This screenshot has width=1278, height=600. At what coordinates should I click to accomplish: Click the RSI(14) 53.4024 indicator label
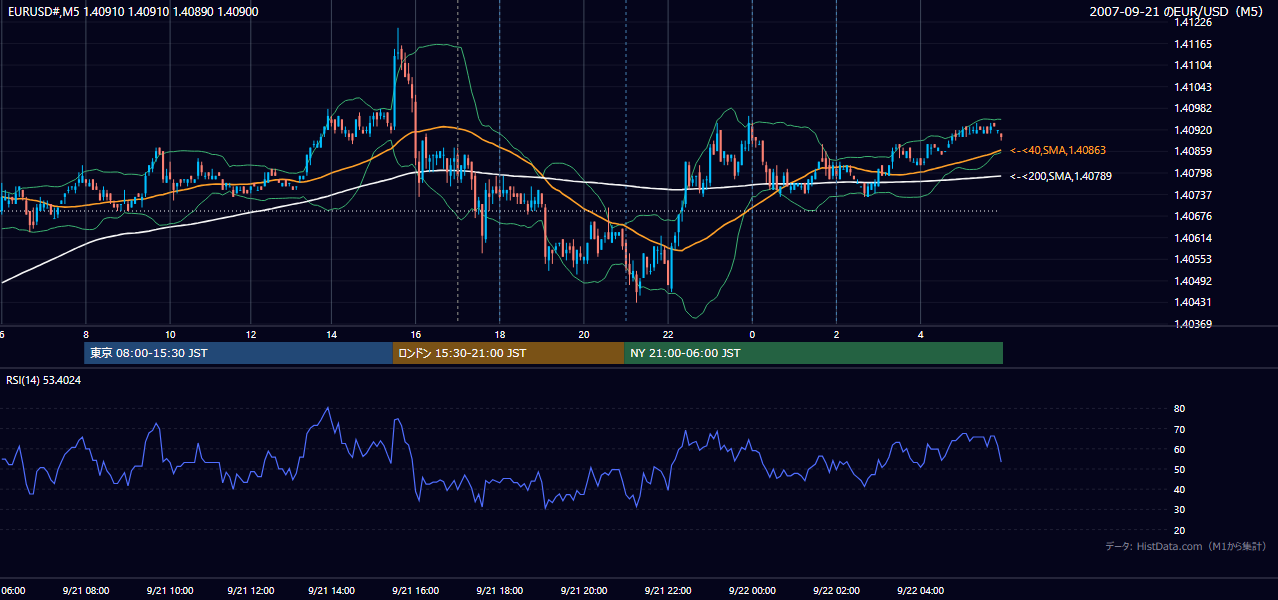[x=44, y=380]
